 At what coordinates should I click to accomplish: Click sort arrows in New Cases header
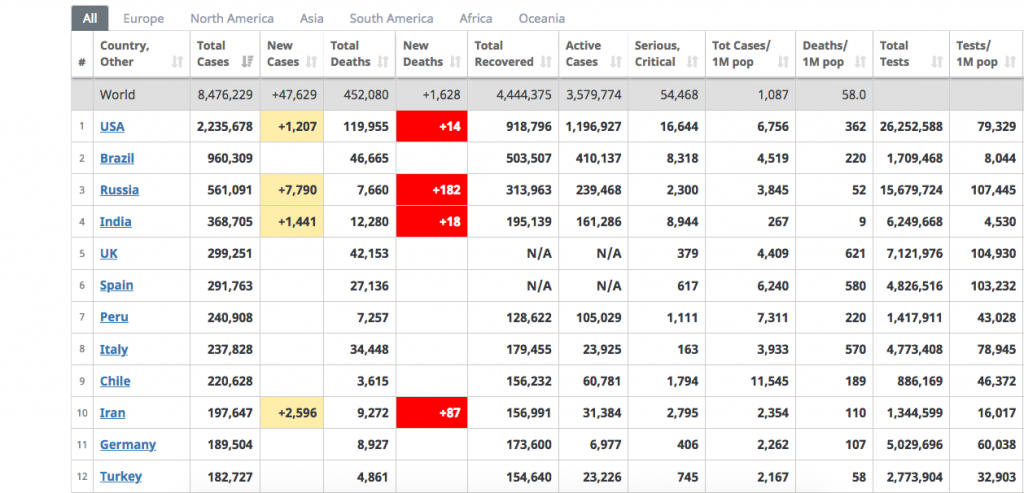click(x=312, y=62)
